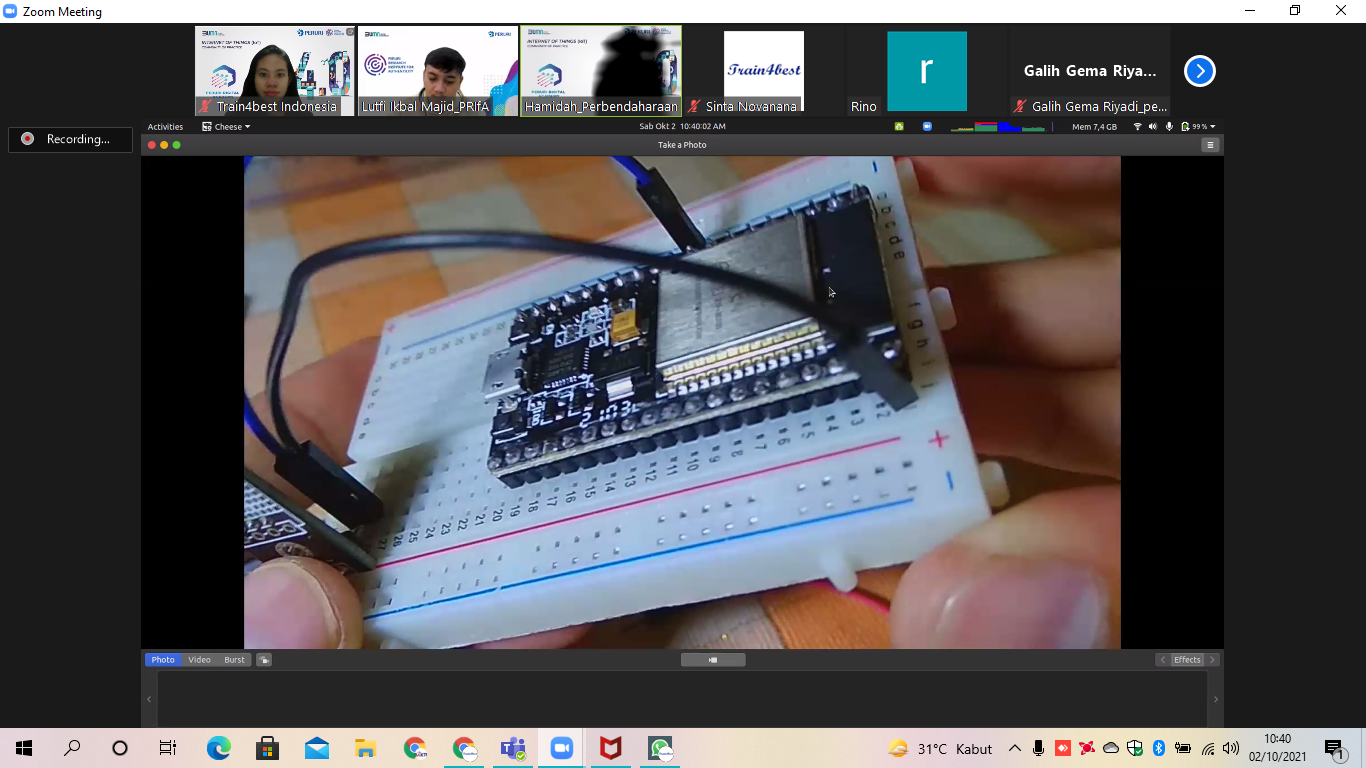Show next participants with blue arrow

[1200, 71]
